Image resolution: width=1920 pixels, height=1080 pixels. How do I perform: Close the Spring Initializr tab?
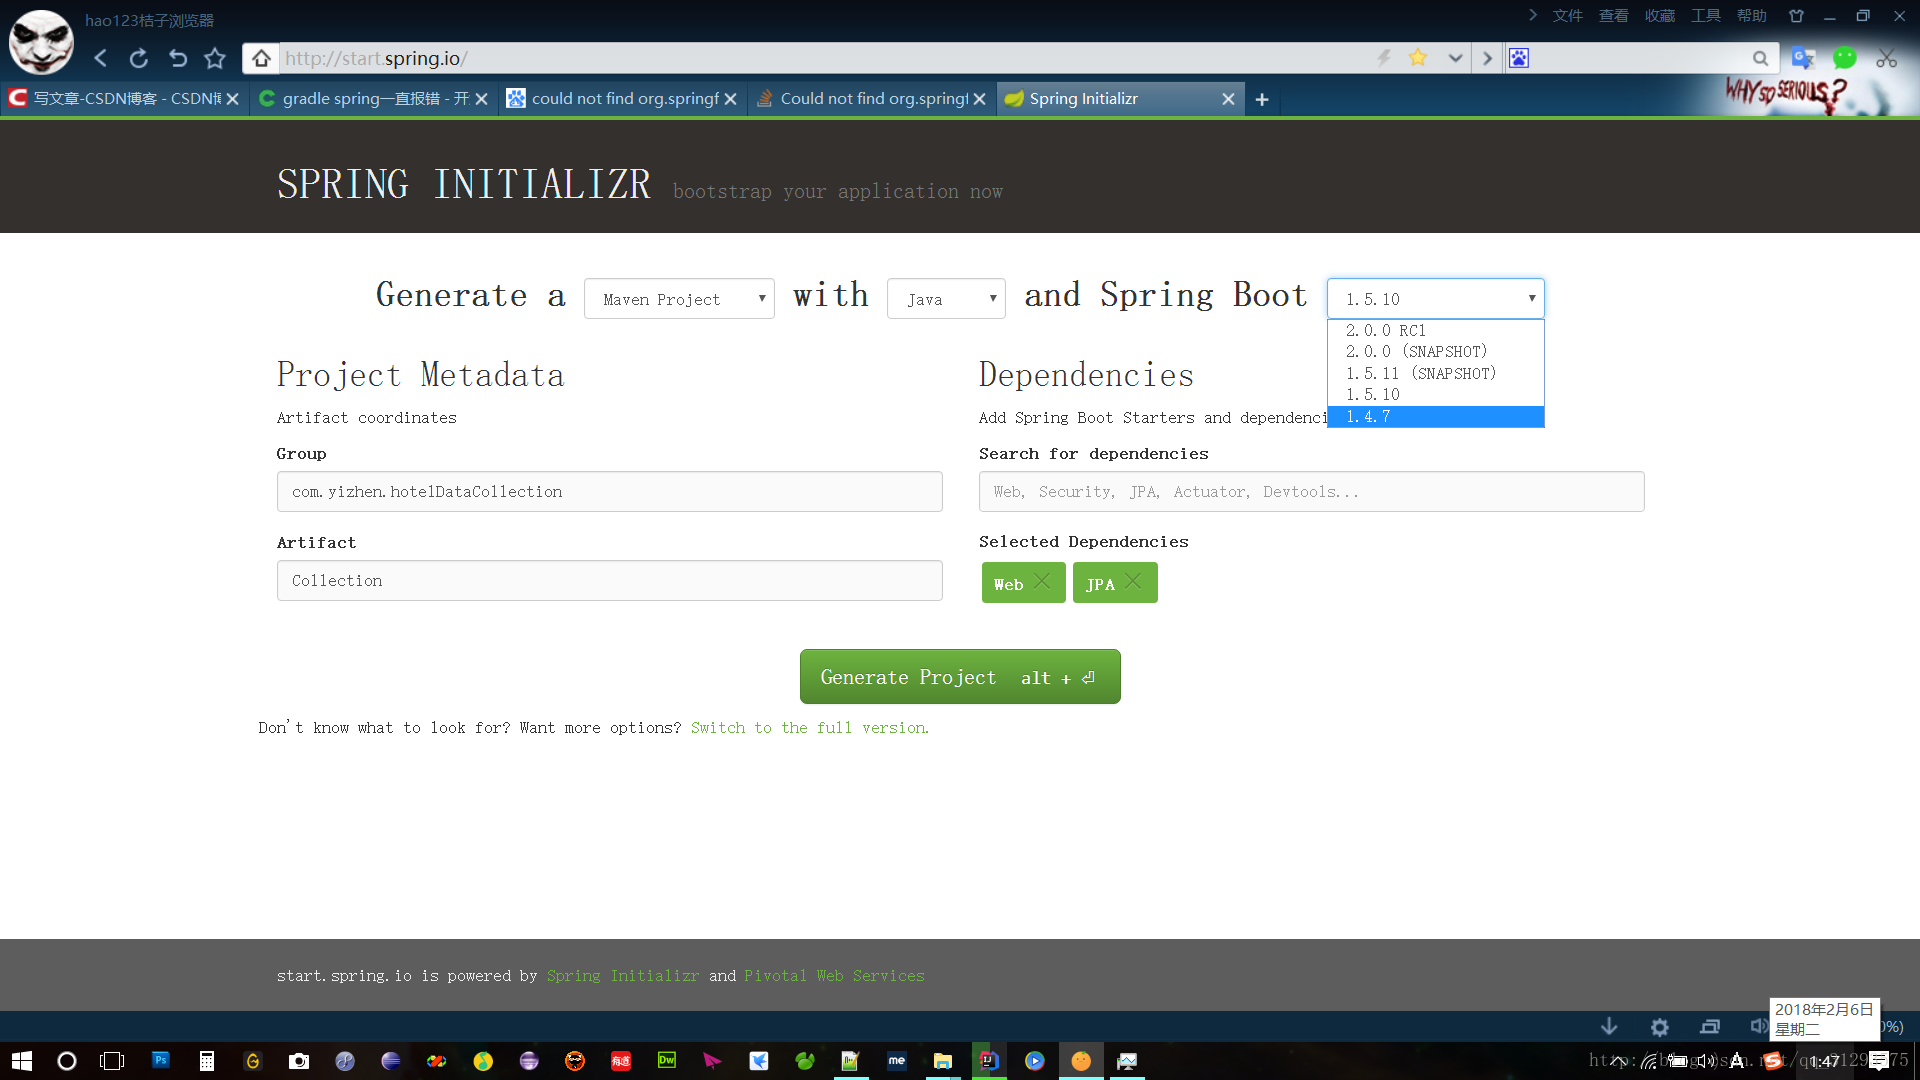point(1228,99)
